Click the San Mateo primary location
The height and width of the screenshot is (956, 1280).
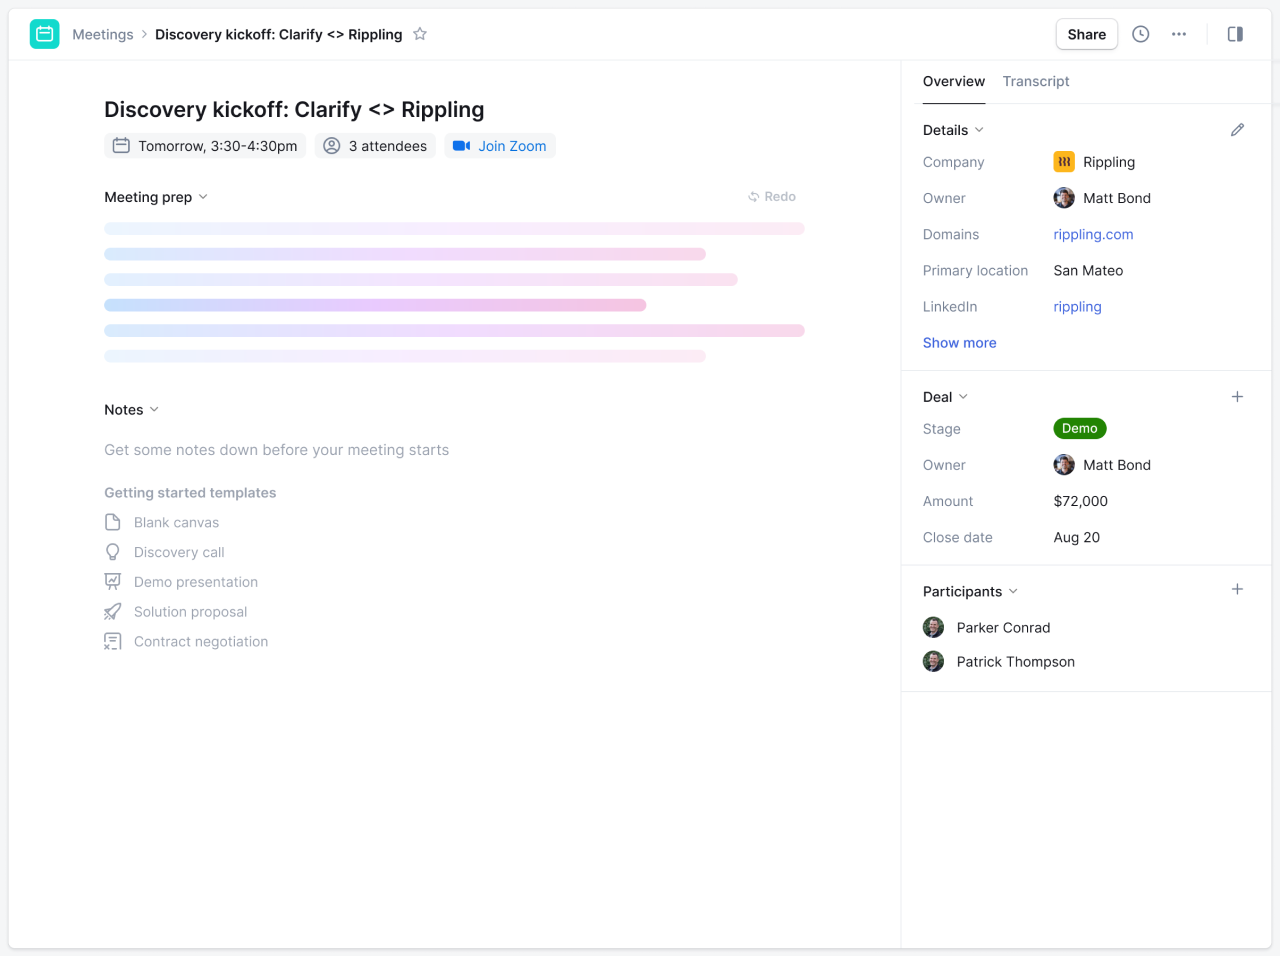coord(1088,270)
